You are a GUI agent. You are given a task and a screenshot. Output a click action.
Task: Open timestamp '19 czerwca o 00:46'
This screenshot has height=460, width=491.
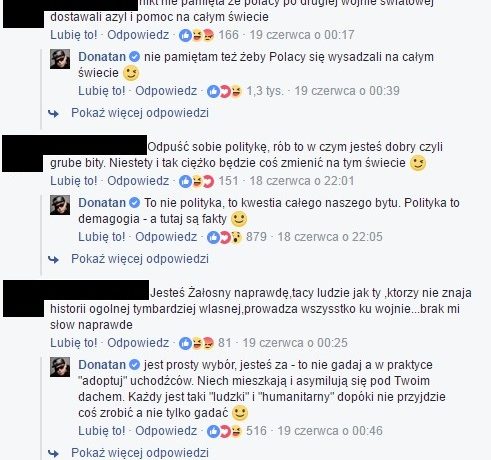[330, 431]
